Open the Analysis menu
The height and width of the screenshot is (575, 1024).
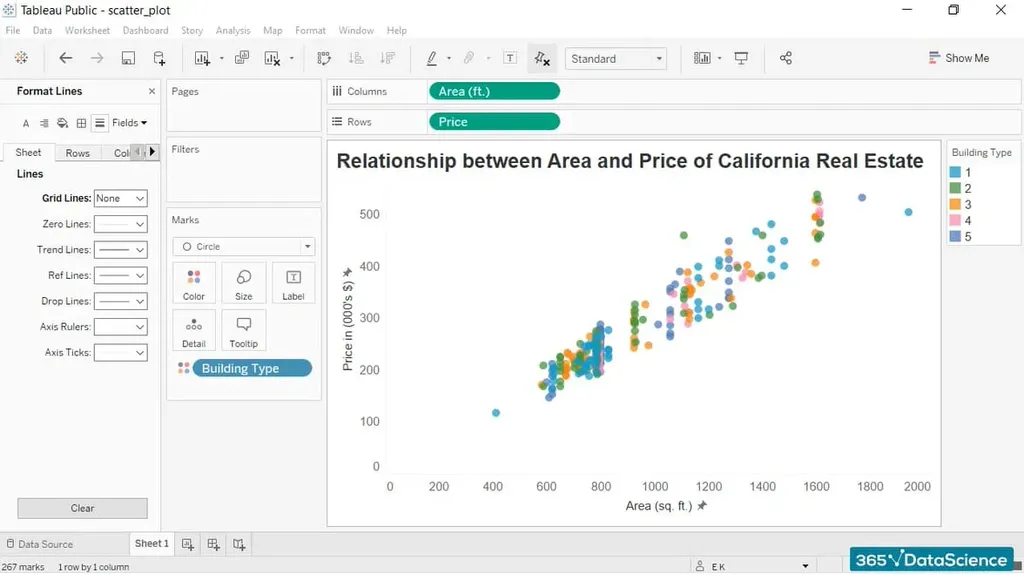[x=233, y=31]
